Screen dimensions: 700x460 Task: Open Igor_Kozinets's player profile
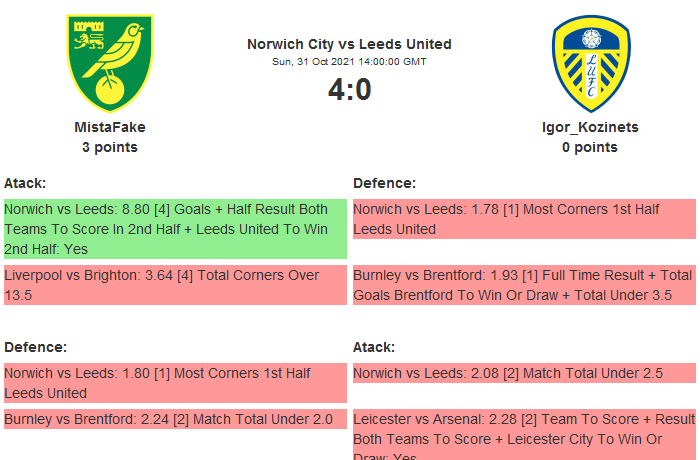[590, 127]
